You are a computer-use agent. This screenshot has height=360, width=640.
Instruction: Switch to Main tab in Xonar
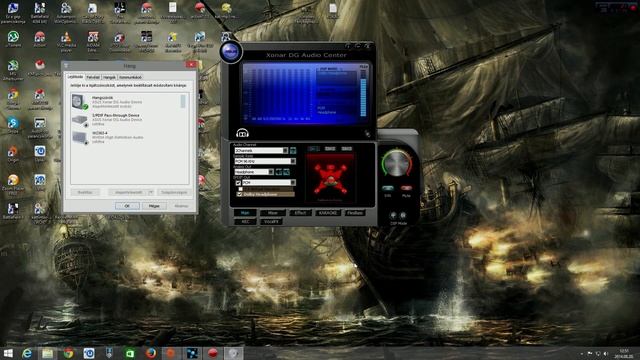point(245,213)
